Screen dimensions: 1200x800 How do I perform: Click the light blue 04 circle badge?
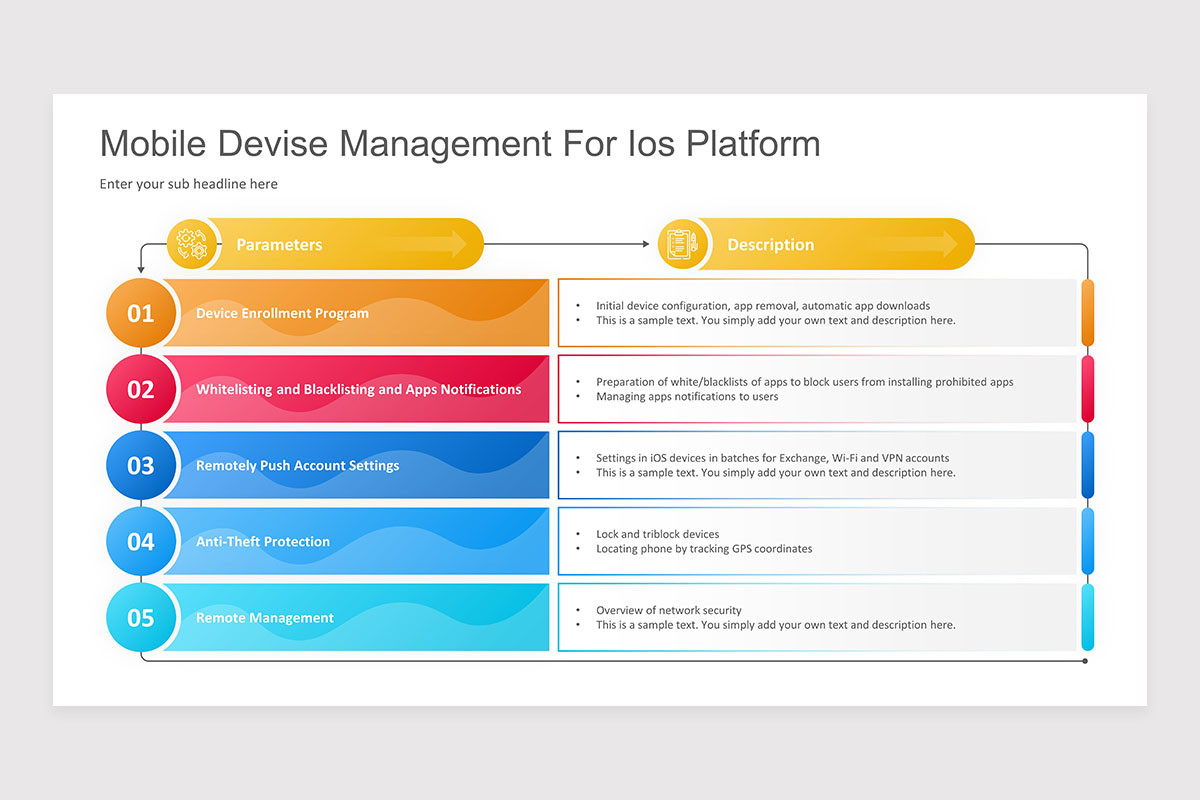pyautogui.click(x=141, y=541)
